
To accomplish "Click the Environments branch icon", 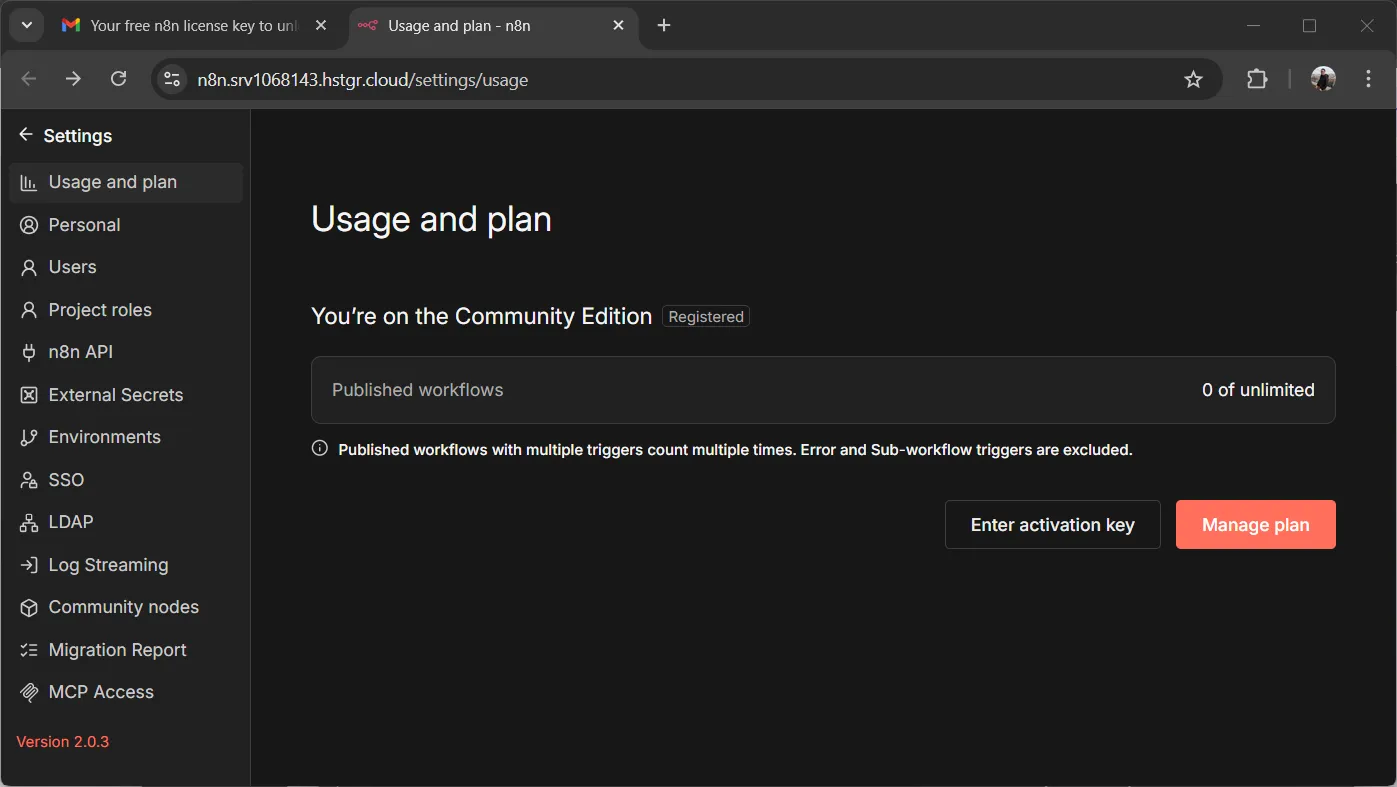I will [29, 437].
